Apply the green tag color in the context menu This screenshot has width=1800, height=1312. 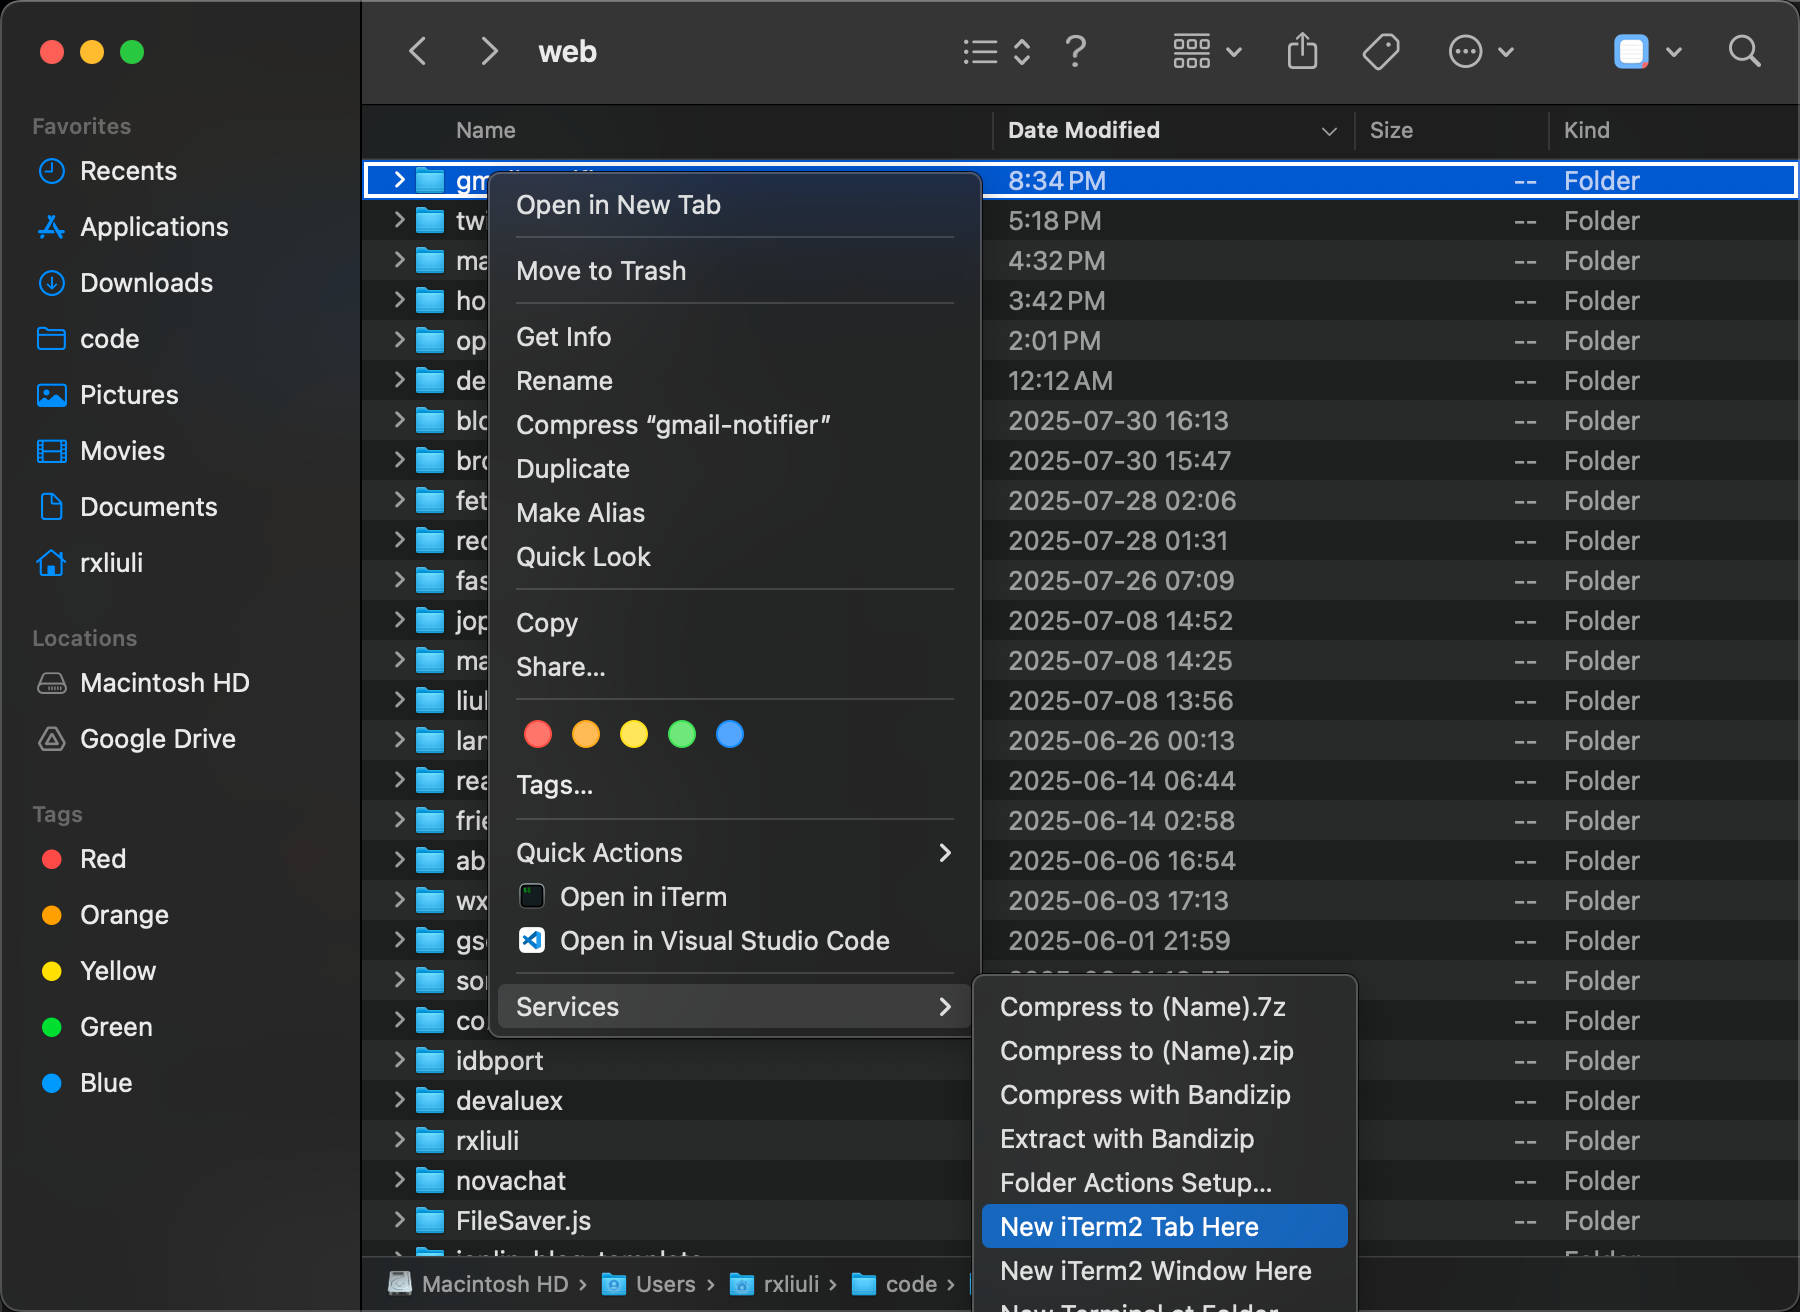682,735
